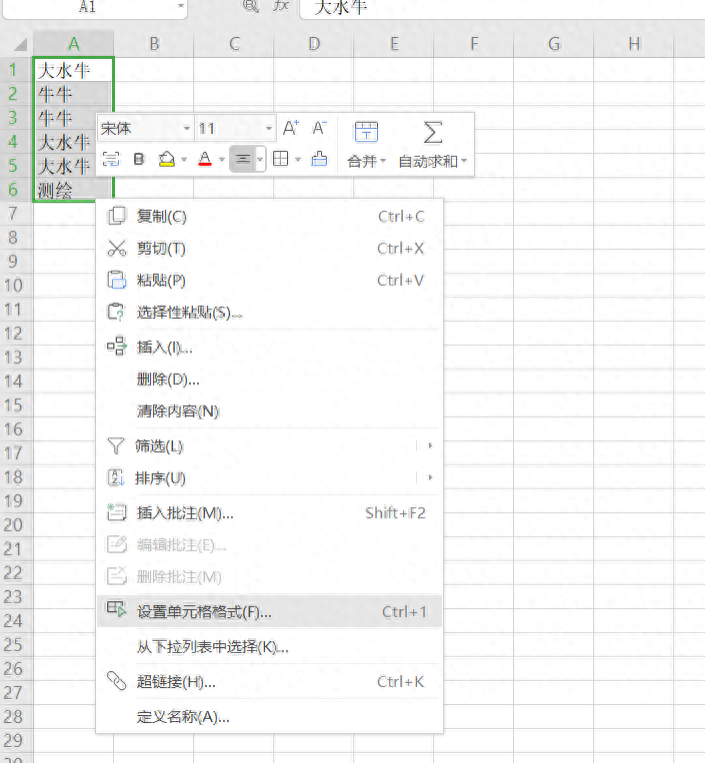The image size is (705, 763).
Task: Select column H header
Action: (633, 44)
